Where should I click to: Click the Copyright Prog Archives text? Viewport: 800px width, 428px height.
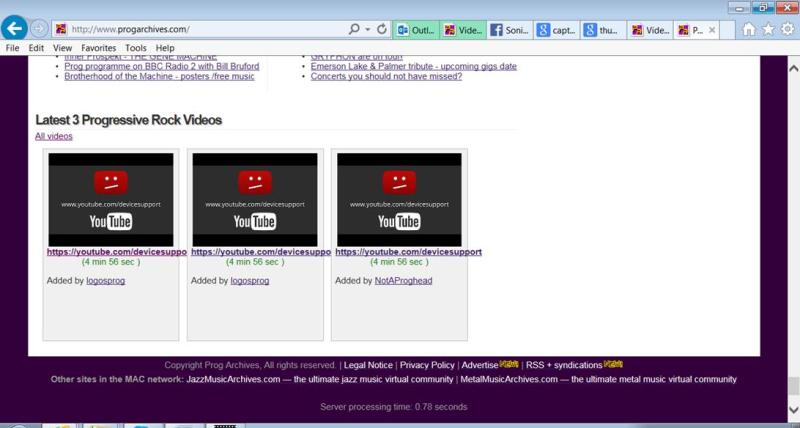pyautogui.click(x=250, y=365)
